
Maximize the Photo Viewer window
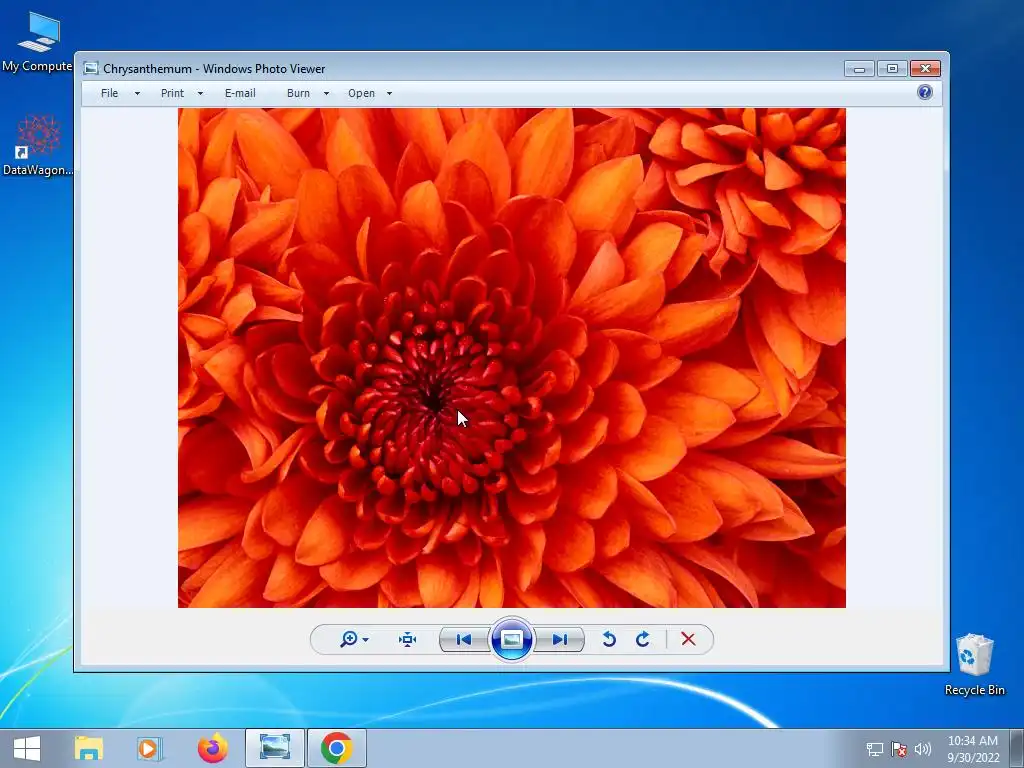click(892, 69)
